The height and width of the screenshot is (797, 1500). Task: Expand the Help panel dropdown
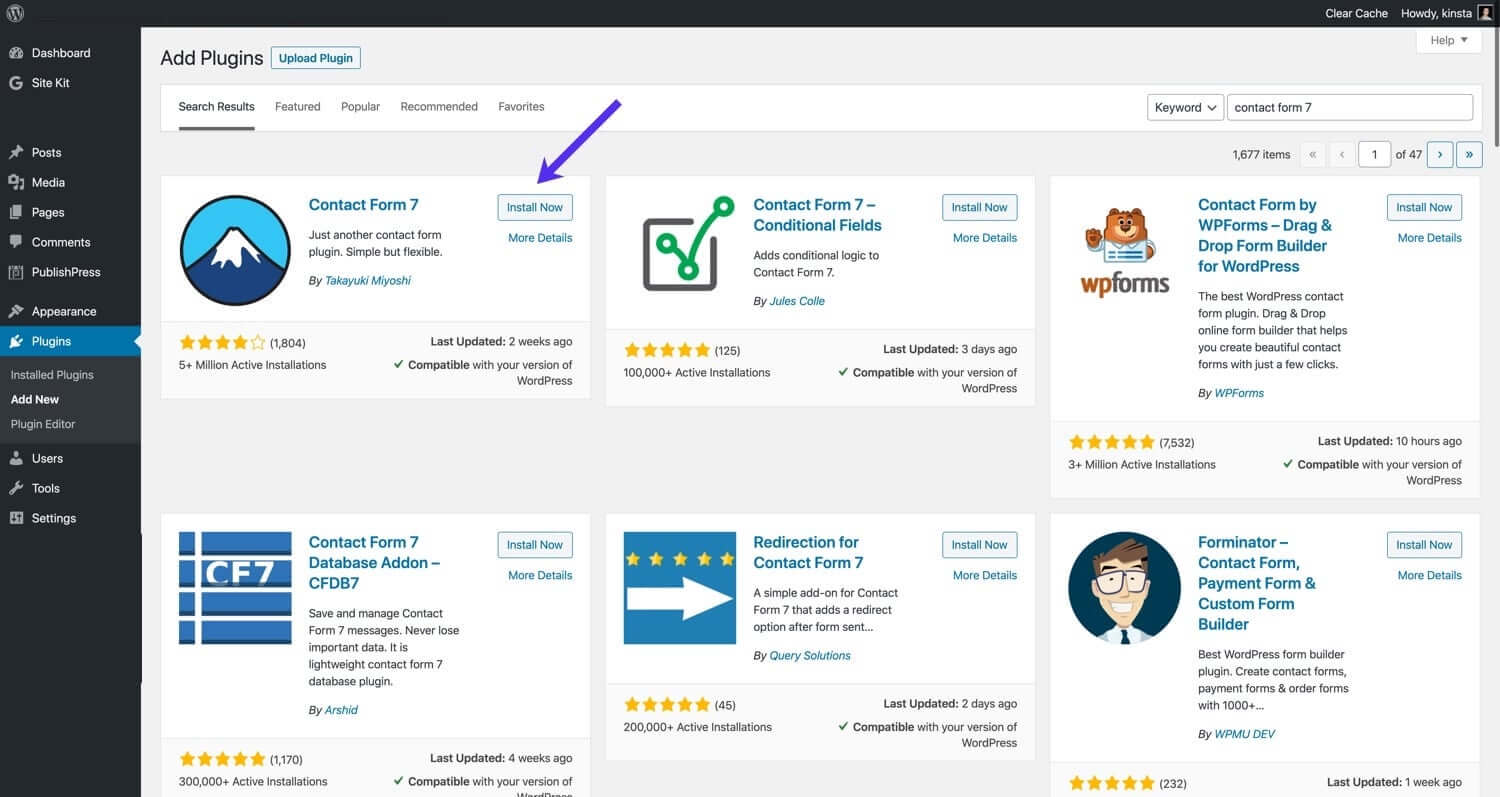pos(1449,40)
